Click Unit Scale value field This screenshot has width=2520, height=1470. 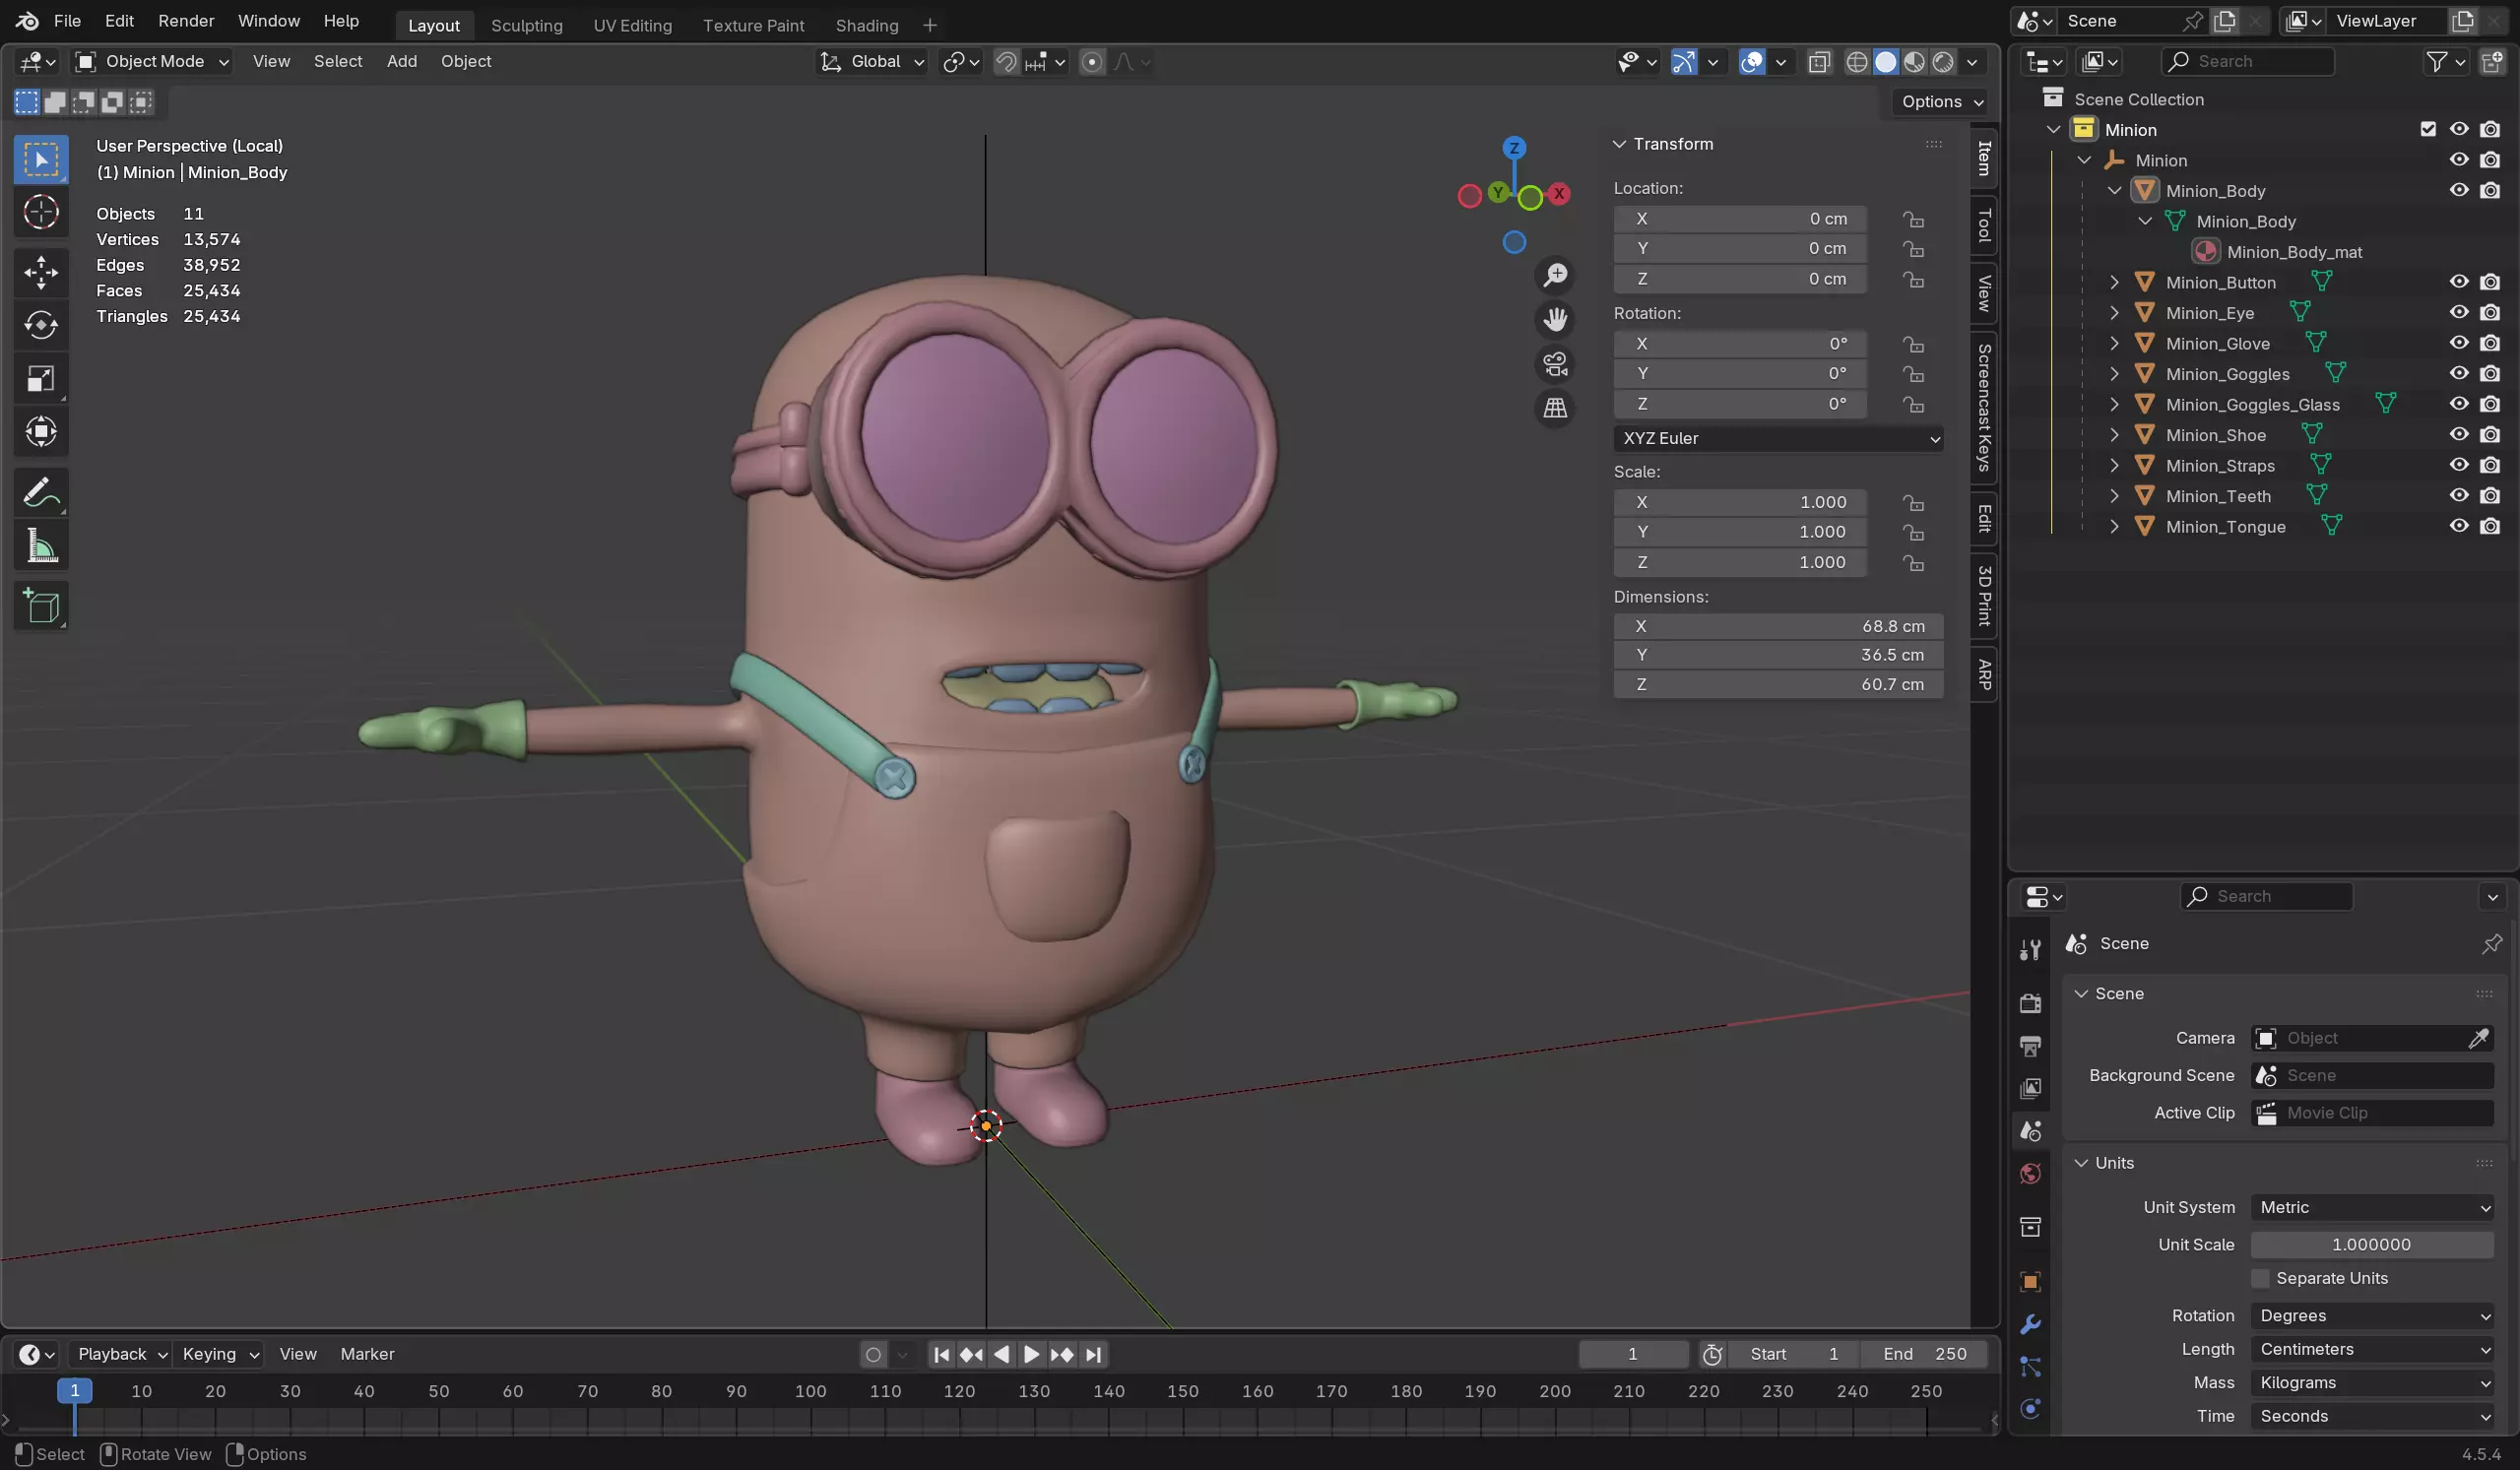(2372, 1245)
